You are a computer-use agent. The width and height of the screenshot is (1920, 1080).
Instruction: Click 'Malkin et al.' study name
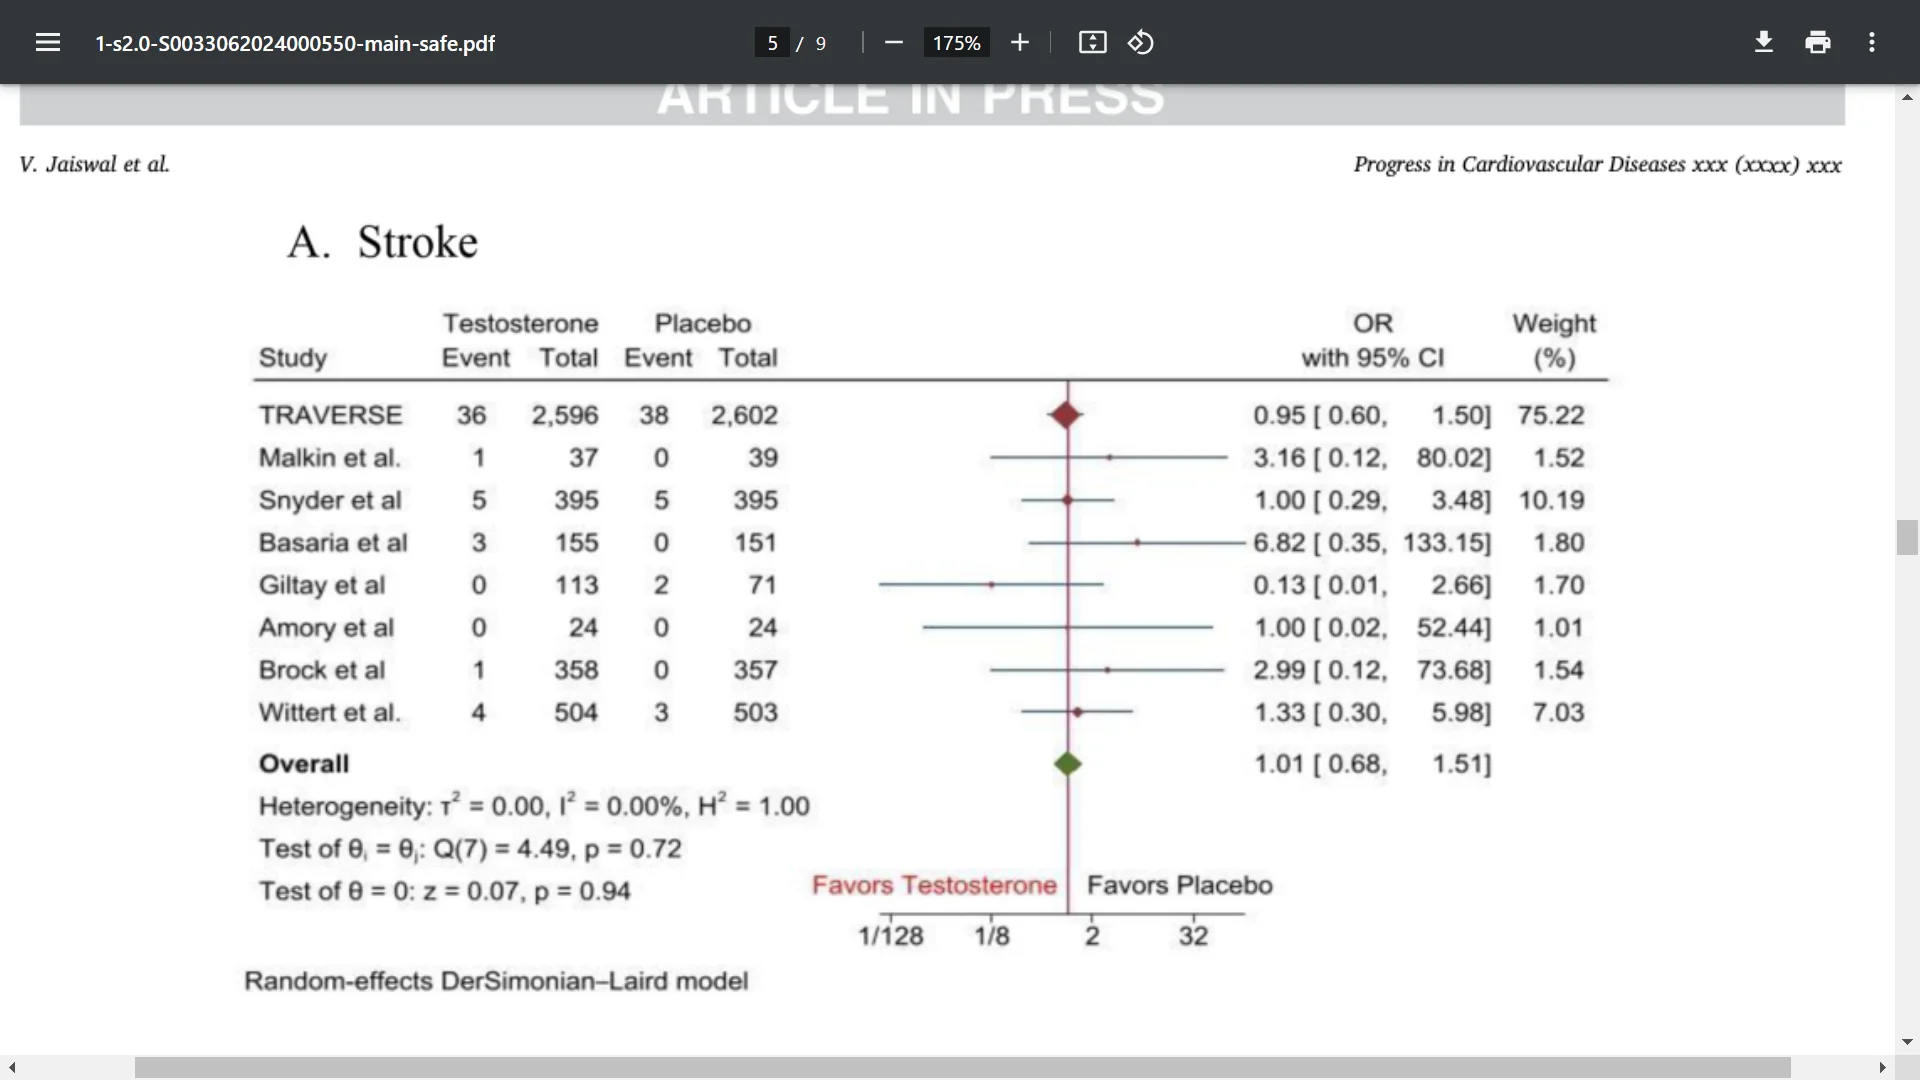pyautogui.click(x=329, y=458)
